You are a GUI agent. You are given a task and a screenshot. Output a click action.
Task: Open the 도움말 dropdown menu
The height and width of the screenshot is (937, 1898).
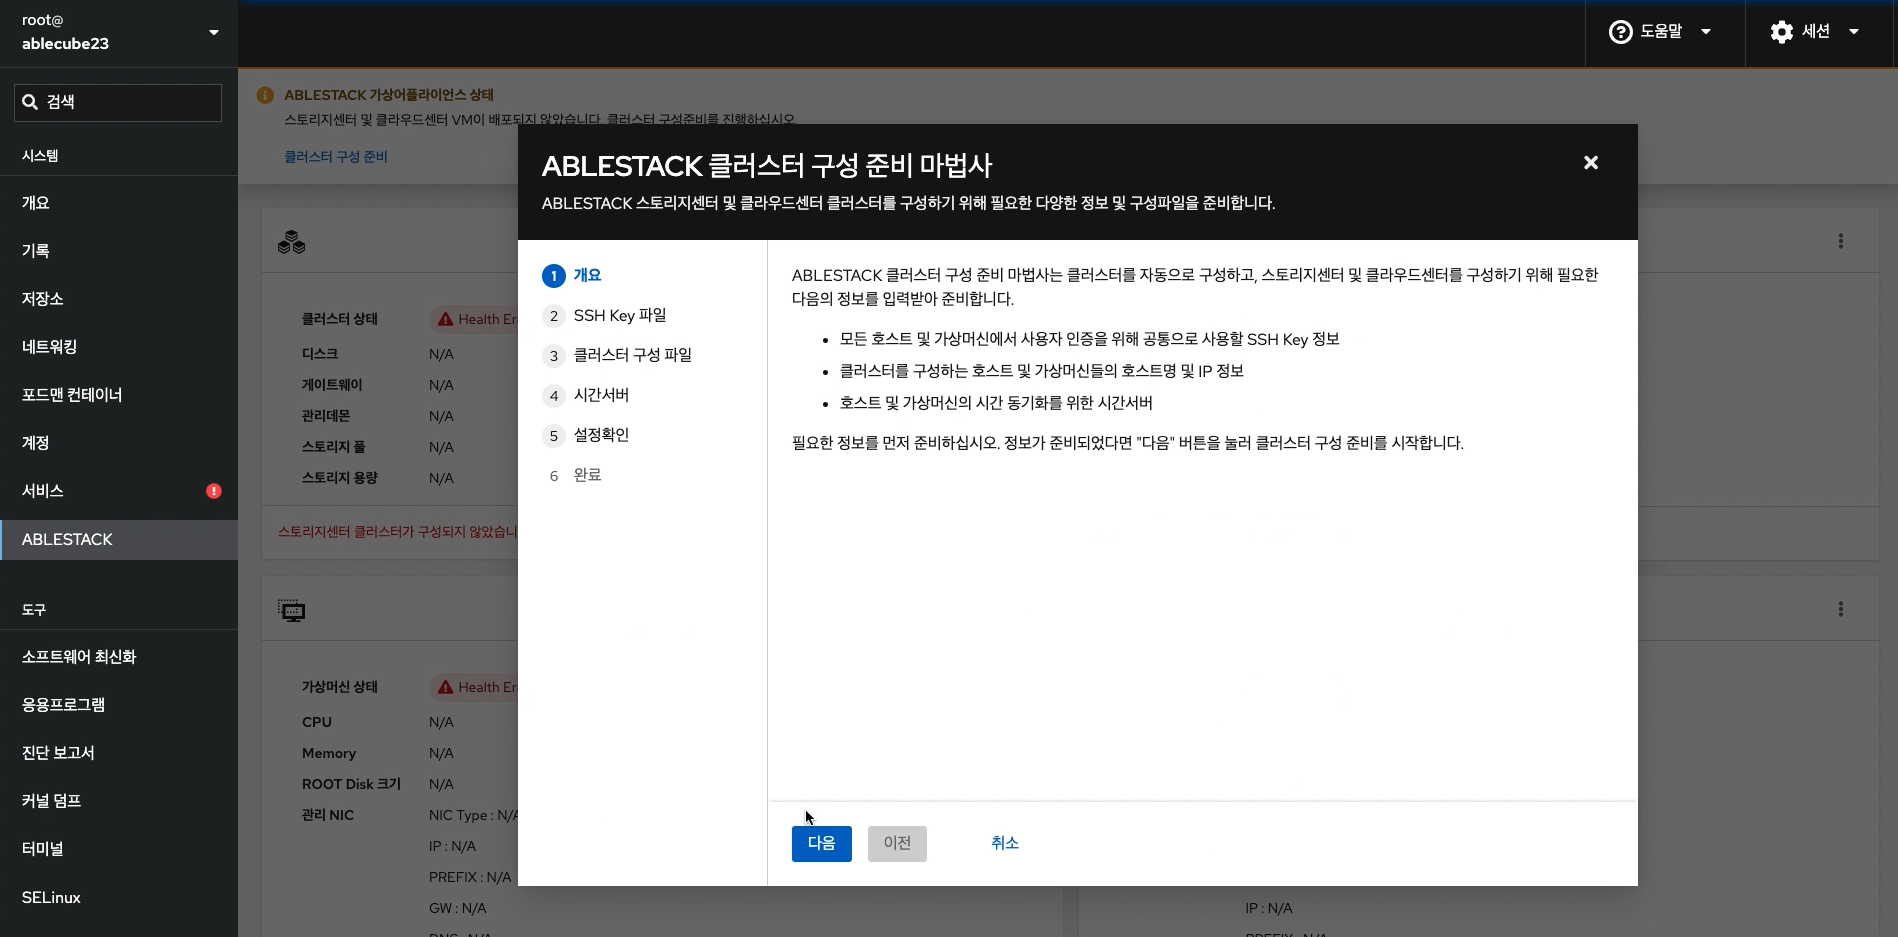click(x=1708, y=31)
